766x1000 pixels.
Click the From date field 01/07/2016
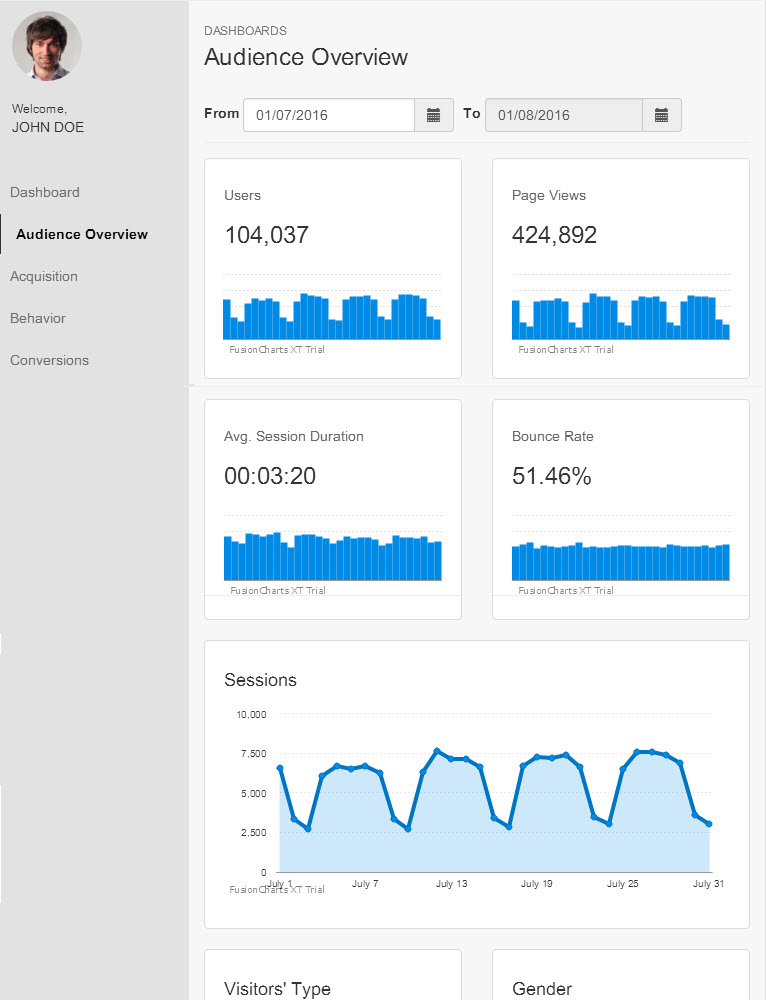(329, 115)
